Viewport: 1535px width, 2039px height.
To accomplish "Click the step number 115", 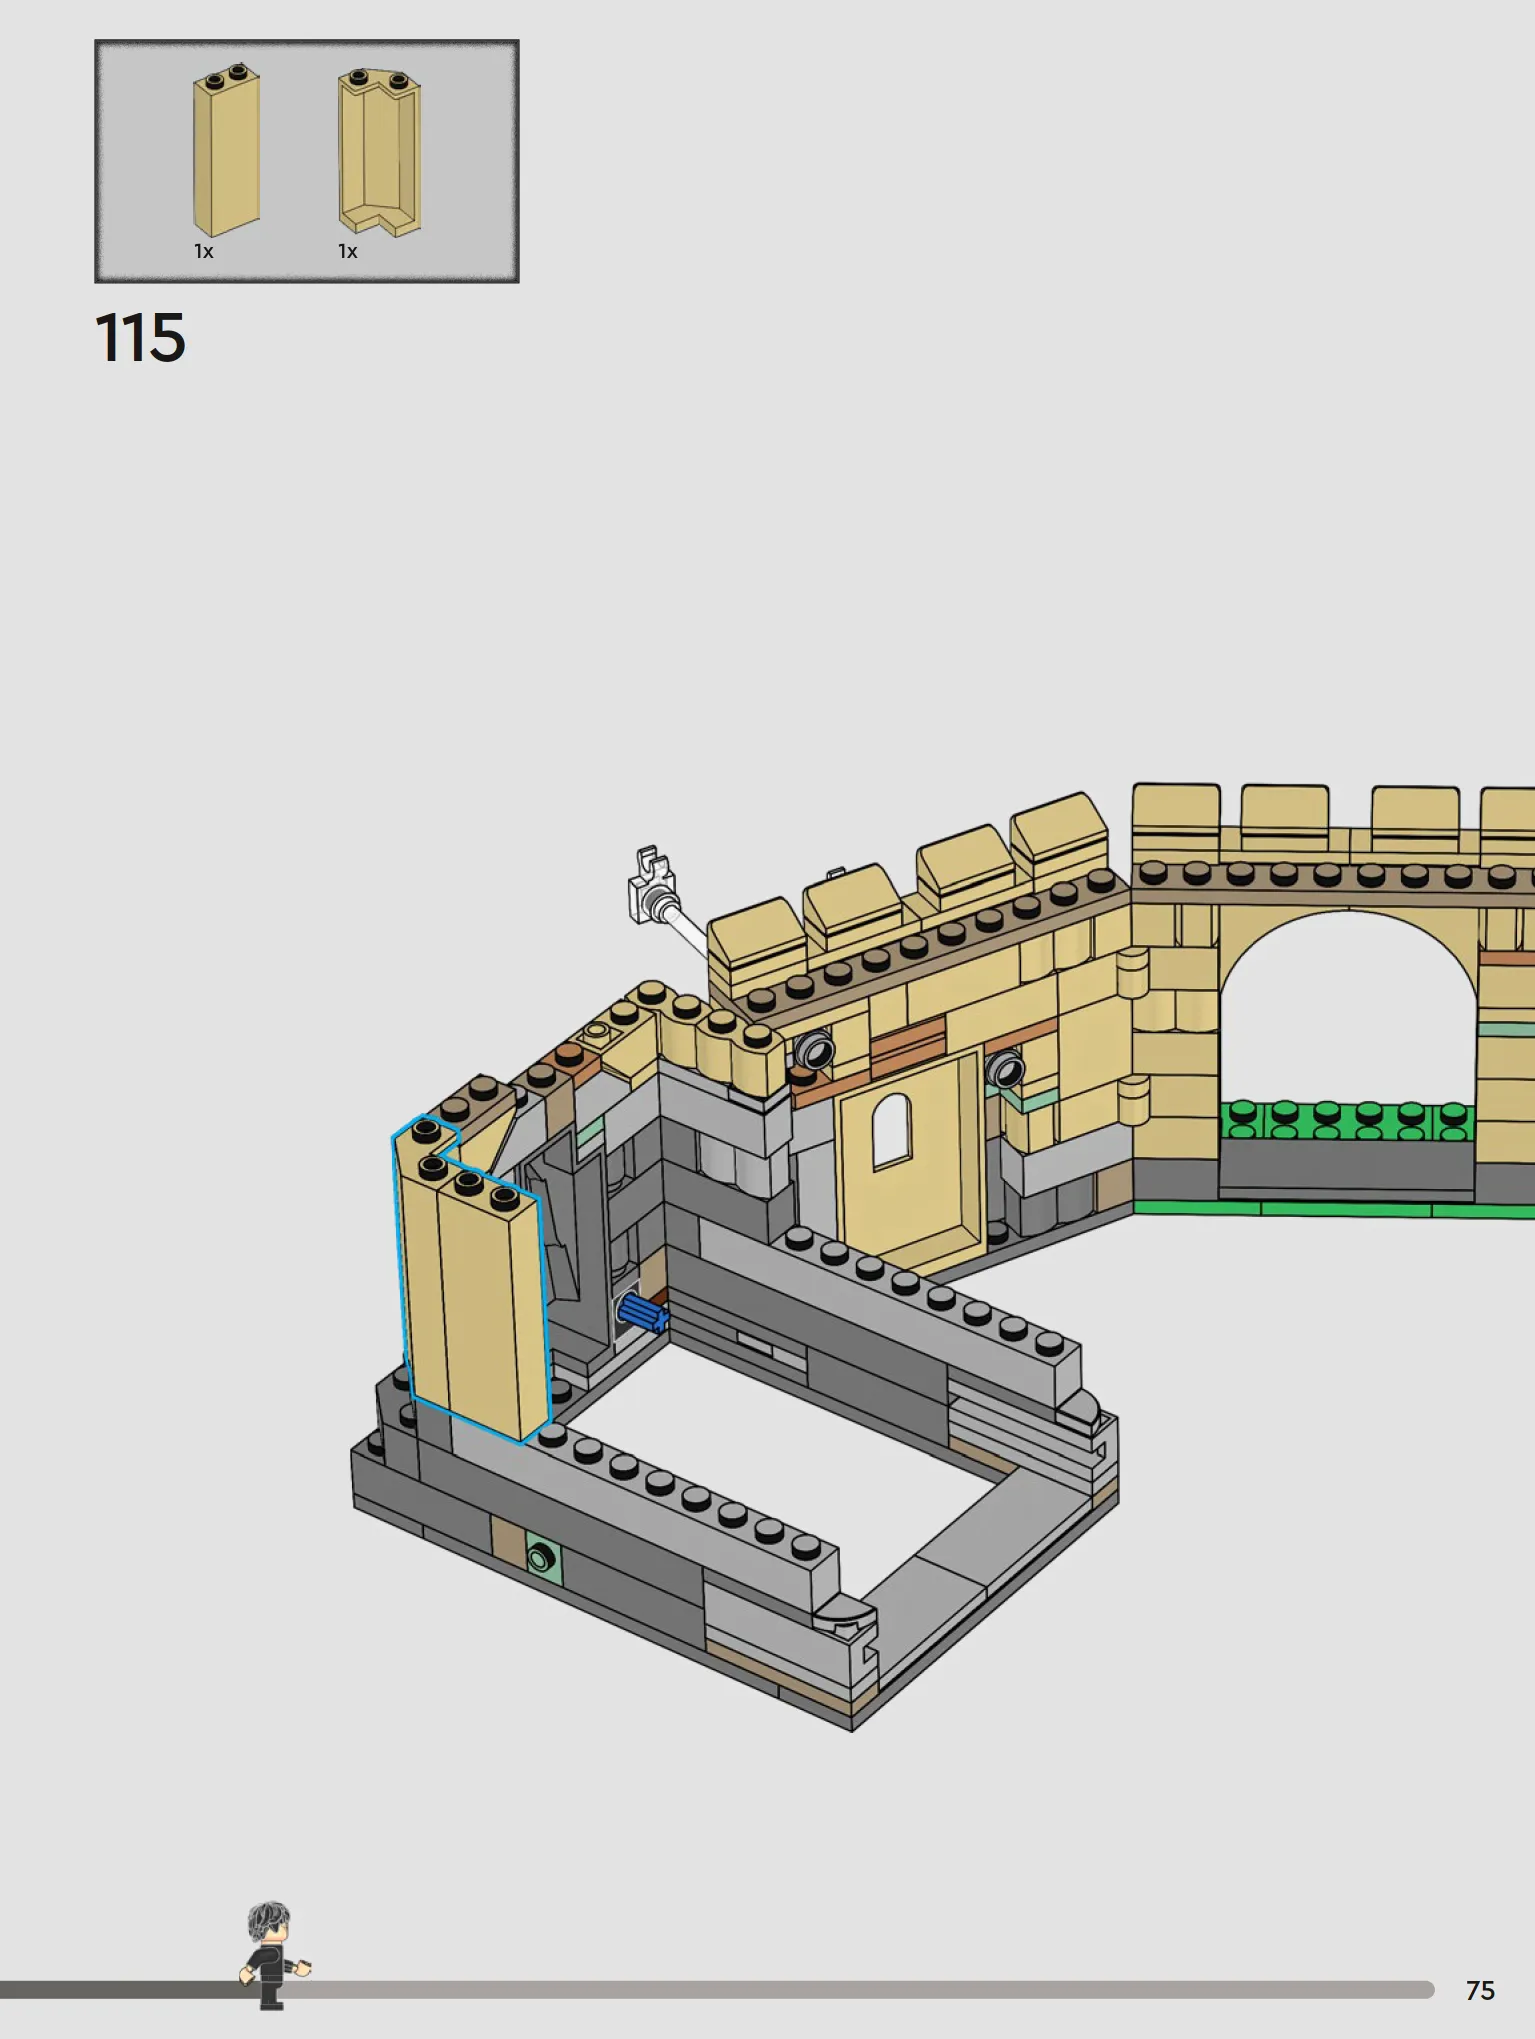I will [140, 337].
